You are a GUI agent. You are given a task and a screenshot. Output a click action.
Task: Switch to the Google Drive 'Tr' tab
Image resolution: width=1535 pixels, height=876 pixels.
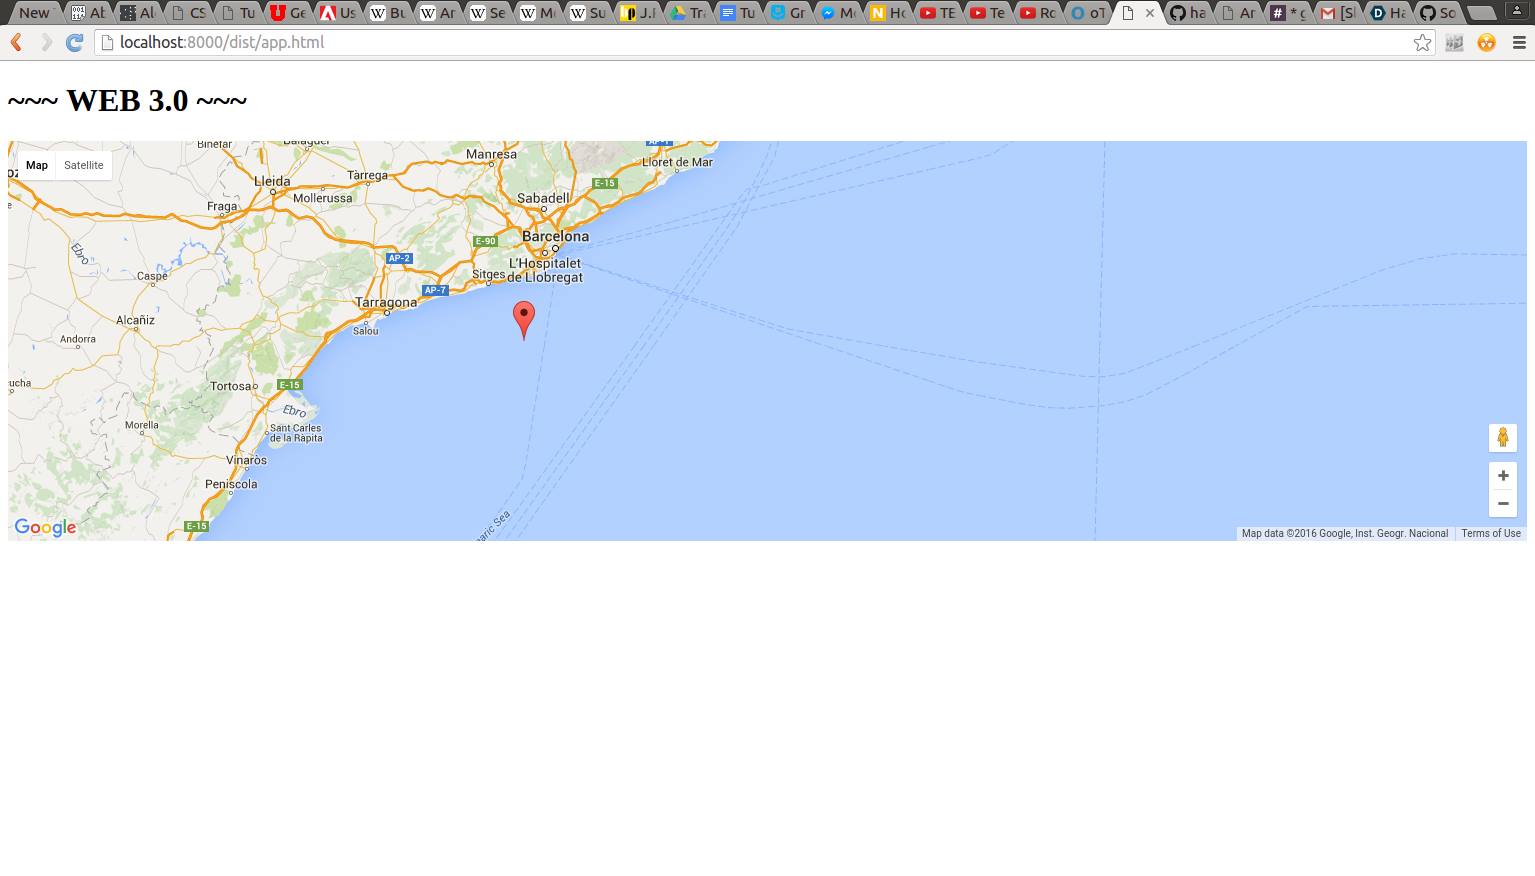pyautogui.click(x=687, y=13)
